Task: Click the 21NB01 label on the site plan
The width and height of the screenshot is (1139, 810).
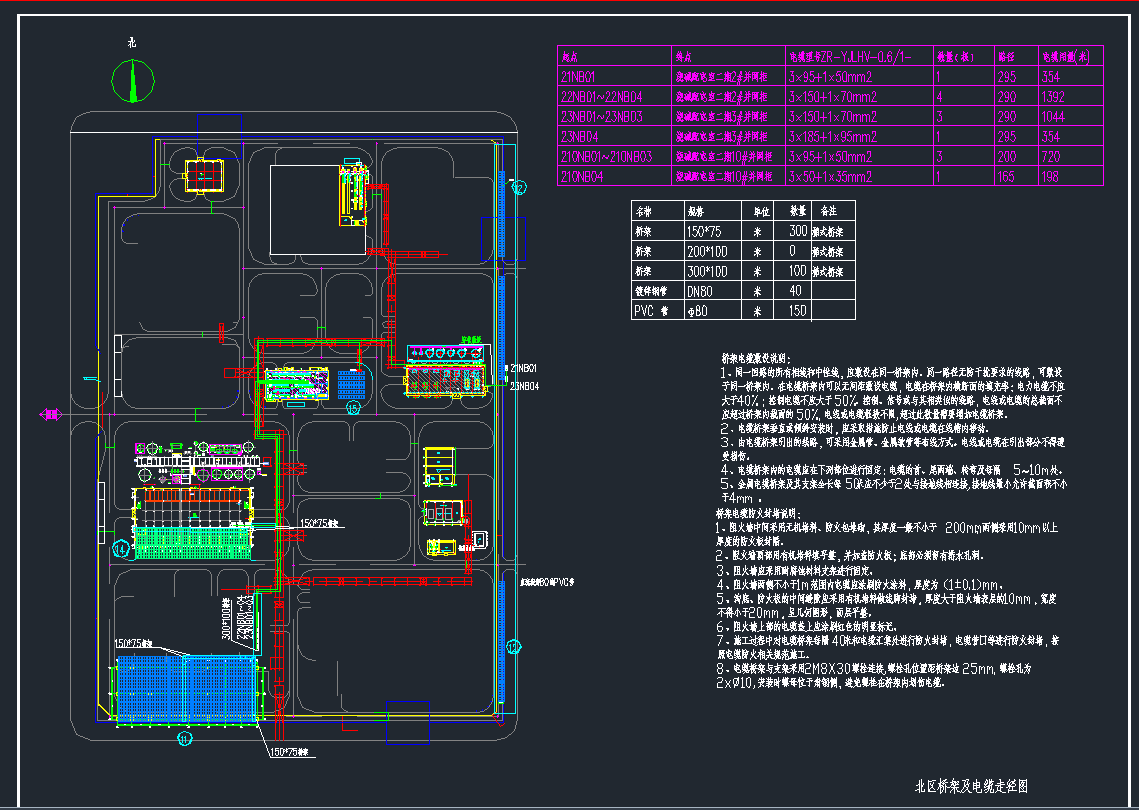Action: point(525,369)
